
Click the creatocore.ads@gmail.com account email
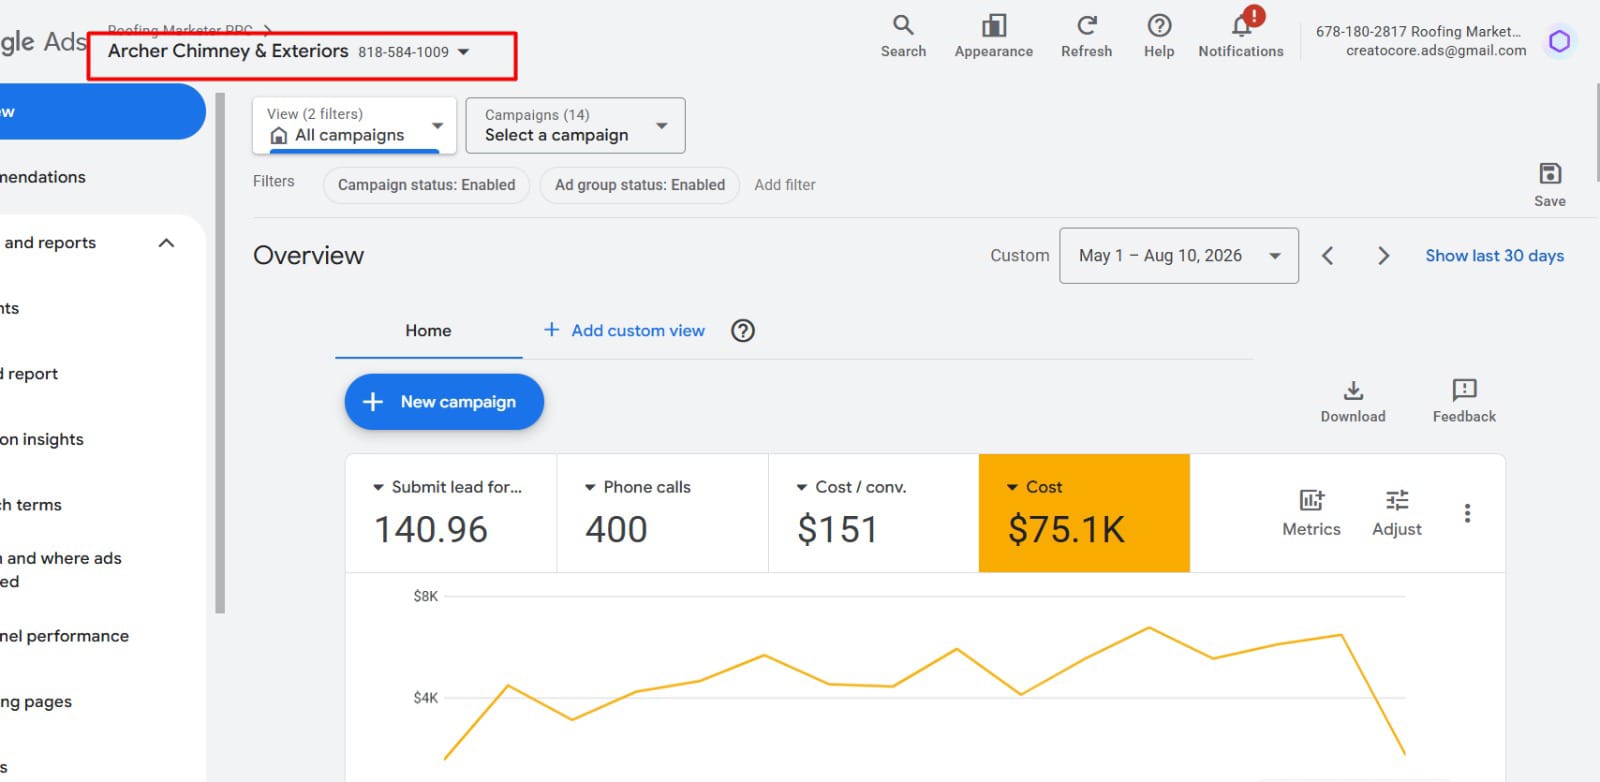(1436, 51)
